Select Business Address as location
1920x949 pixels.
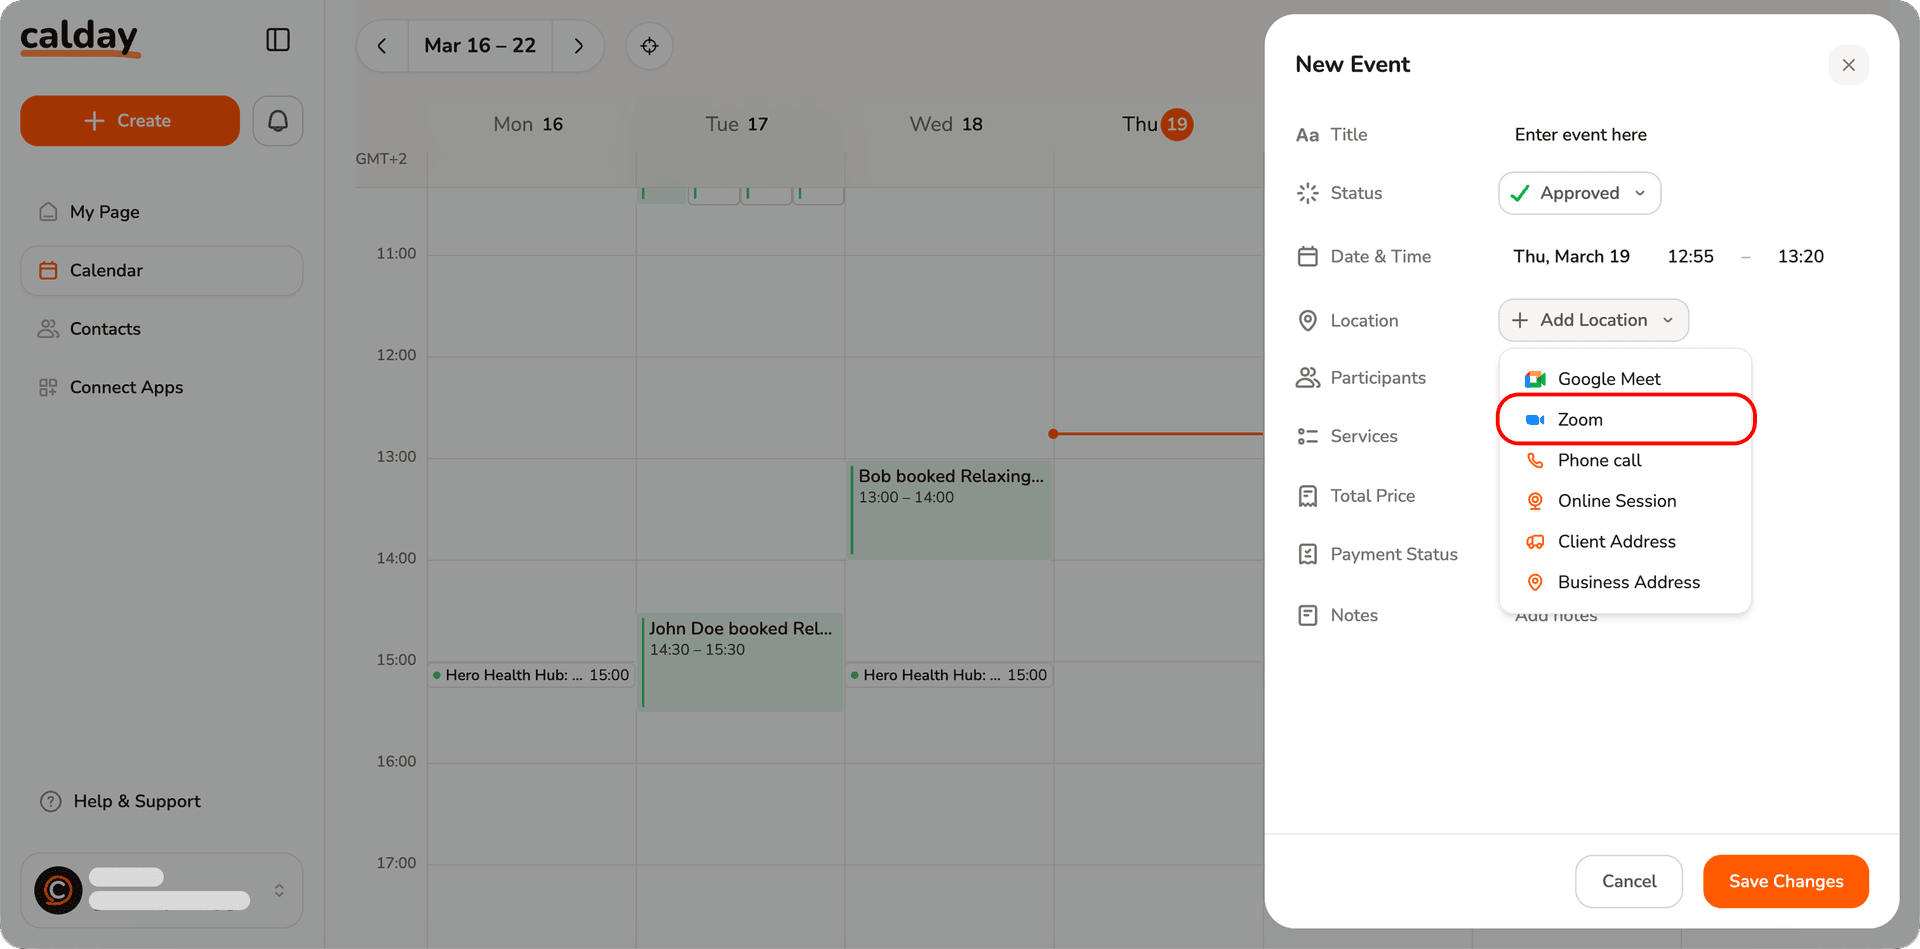pyautogui.click(x=1627, y=582)
